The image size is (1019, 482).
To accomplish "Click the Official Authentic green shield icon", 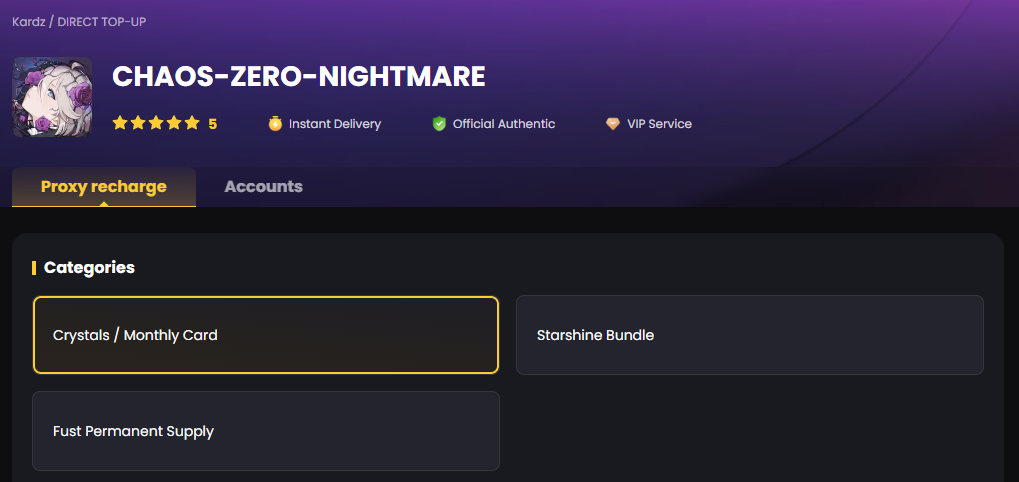I will pyautogui.click(x=439, y=124).
